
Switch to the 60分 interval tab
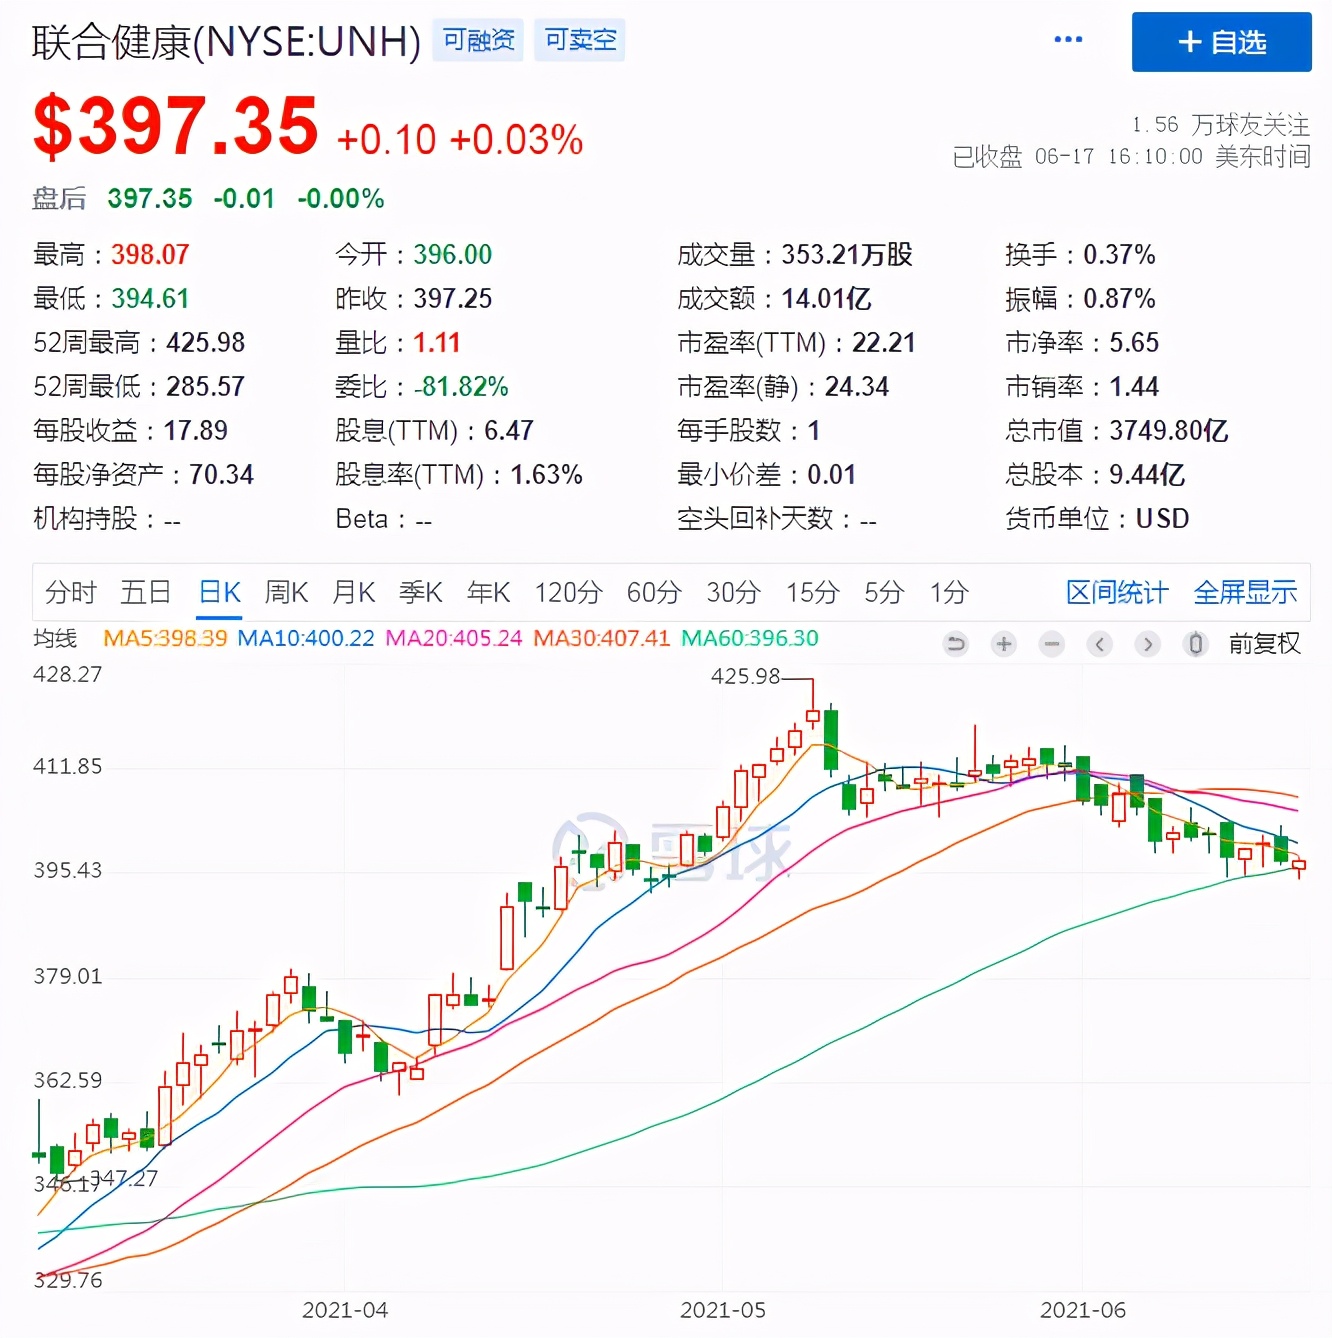[x=654, y=593]
